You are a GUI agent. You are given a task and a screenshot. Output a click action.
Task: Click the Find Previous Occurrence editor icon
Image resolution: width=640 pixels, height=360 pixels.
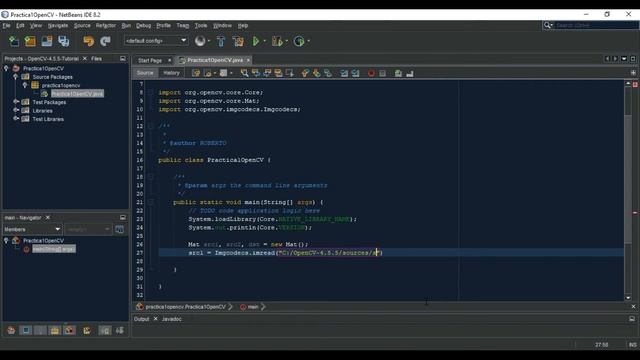(x=256, y=73)
